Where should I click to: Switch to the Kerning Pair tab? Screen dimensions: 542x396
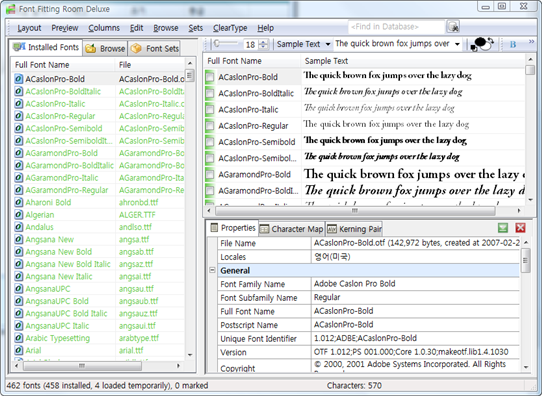click(x=354, y=229)
